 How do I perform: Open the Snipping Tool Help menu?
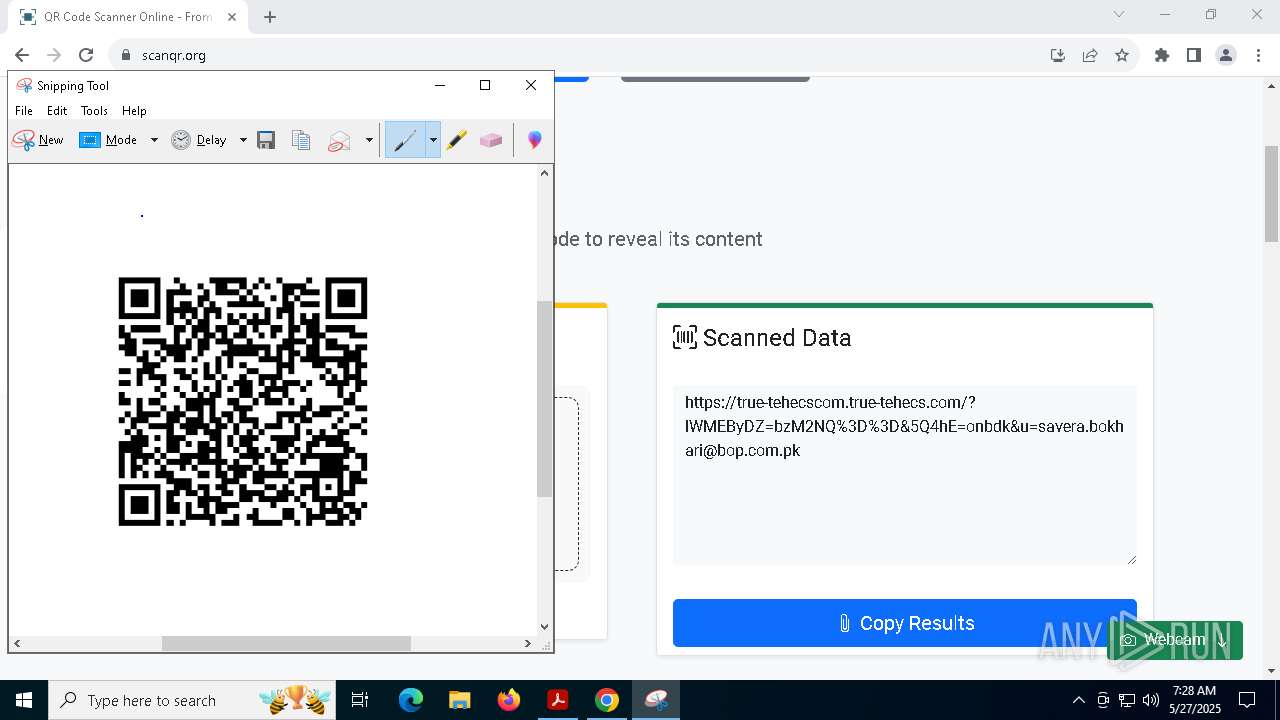134,111
